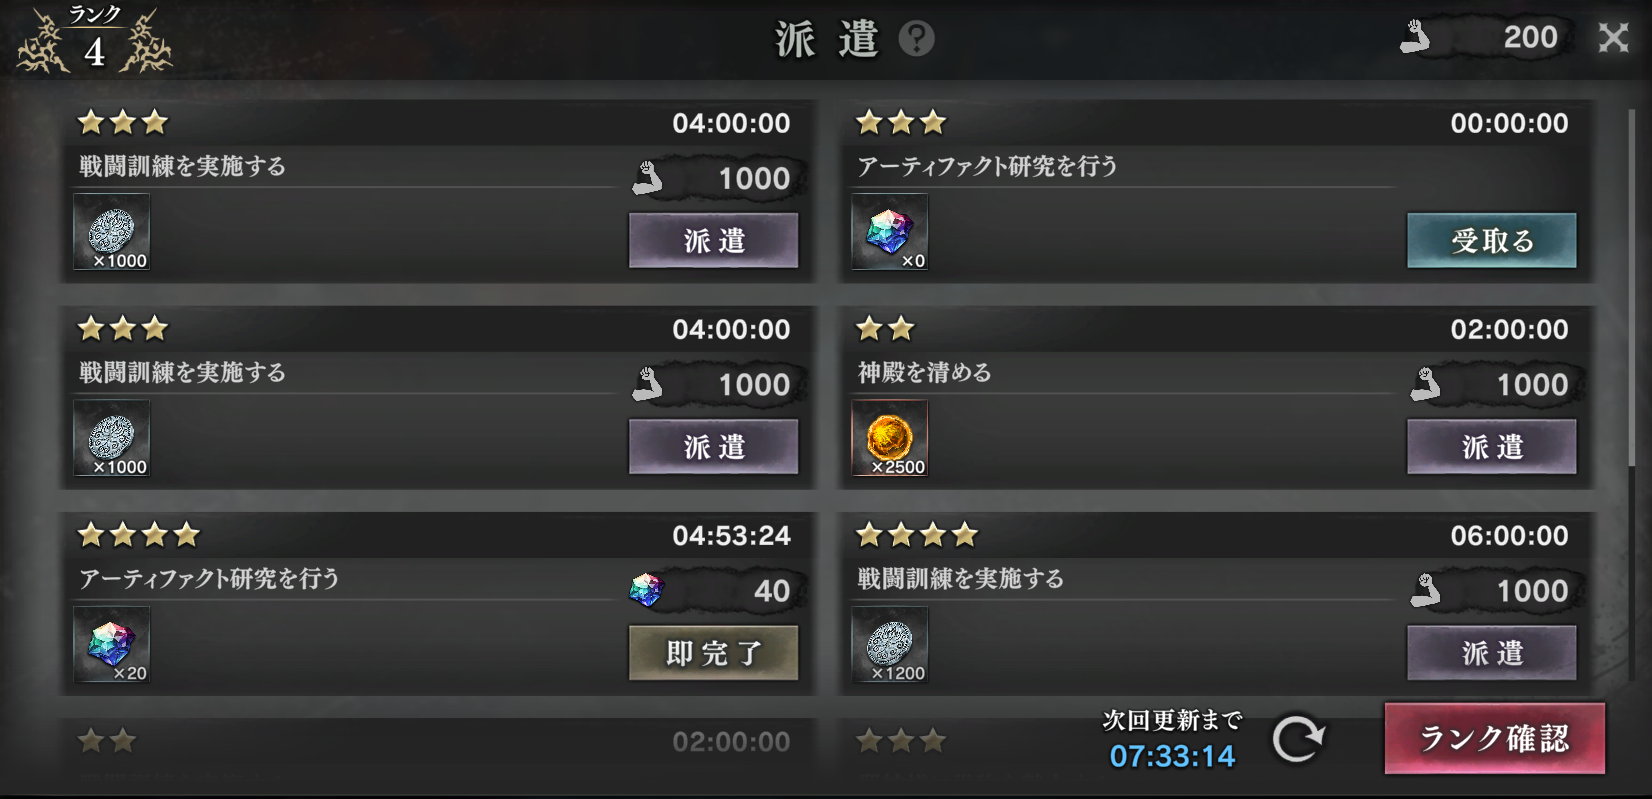This screenshot has height=799, width=1652.
Task: Instantly finish with the 即完了 button
Action: (x=713, y=652)
